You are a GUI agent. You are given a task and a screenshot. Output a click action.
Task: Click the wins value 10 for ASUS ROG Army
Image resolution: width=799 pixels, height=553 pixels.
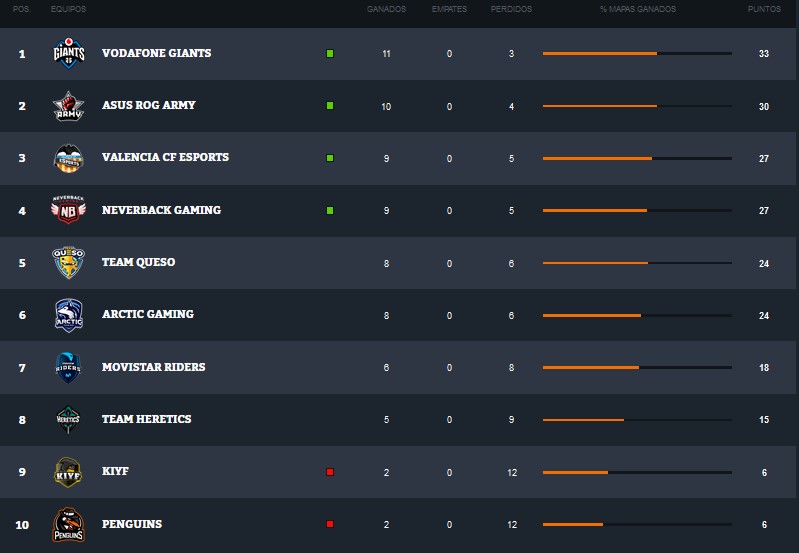pos(386,107)
